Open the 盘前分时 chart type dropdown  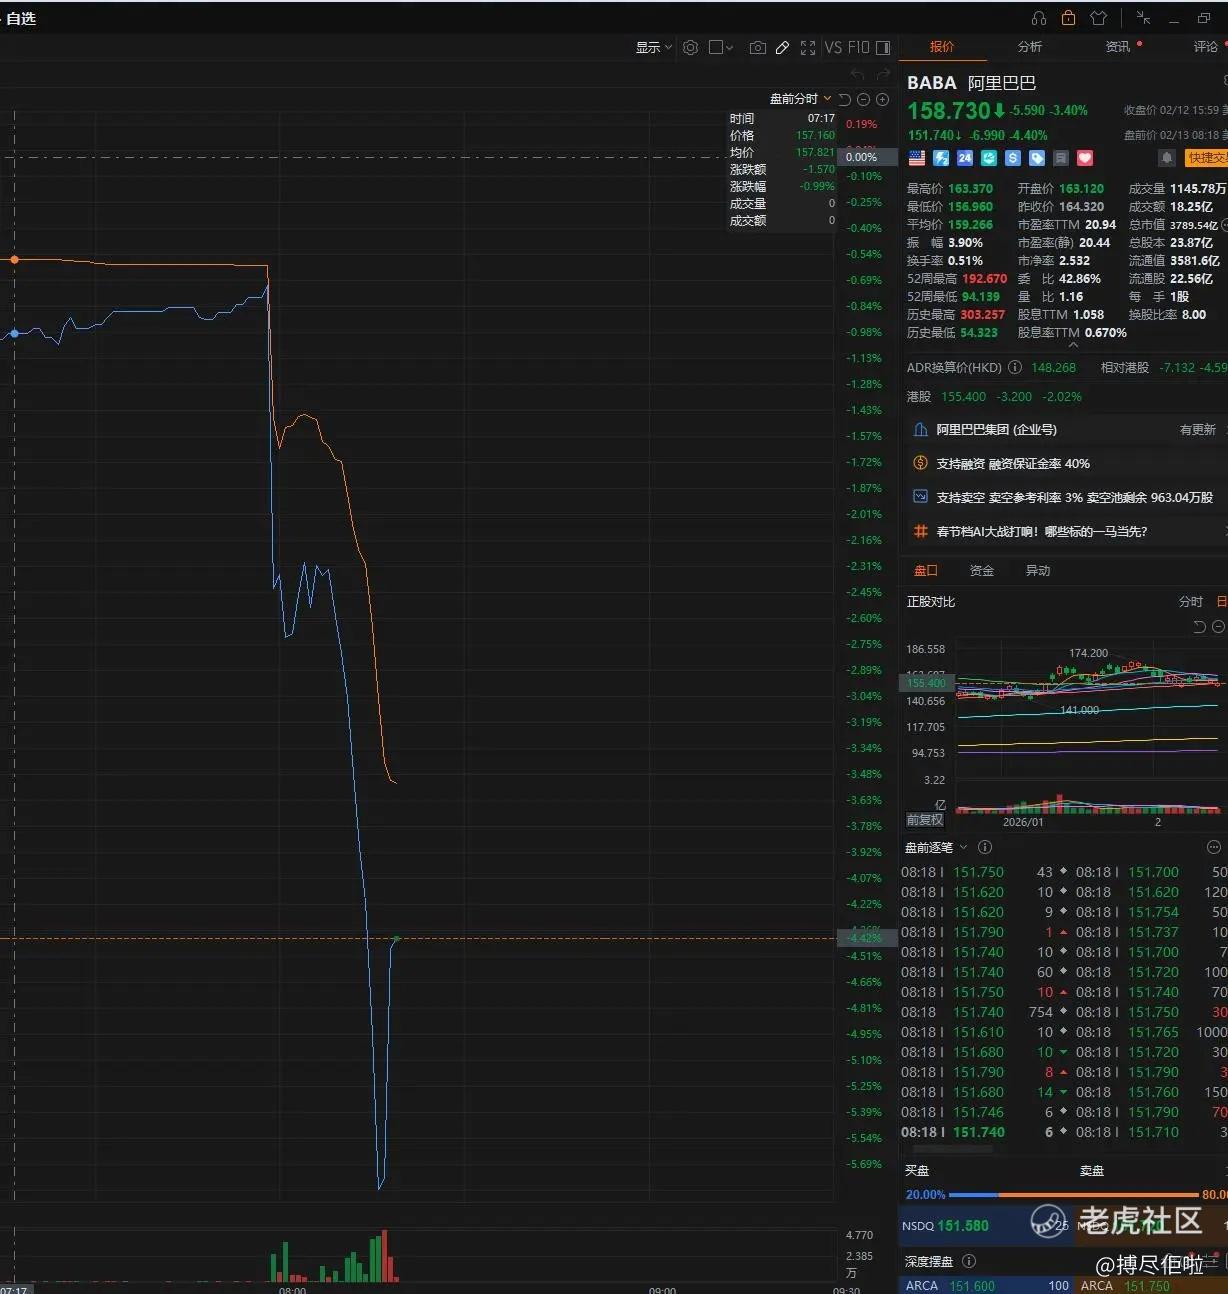[800, 99]
